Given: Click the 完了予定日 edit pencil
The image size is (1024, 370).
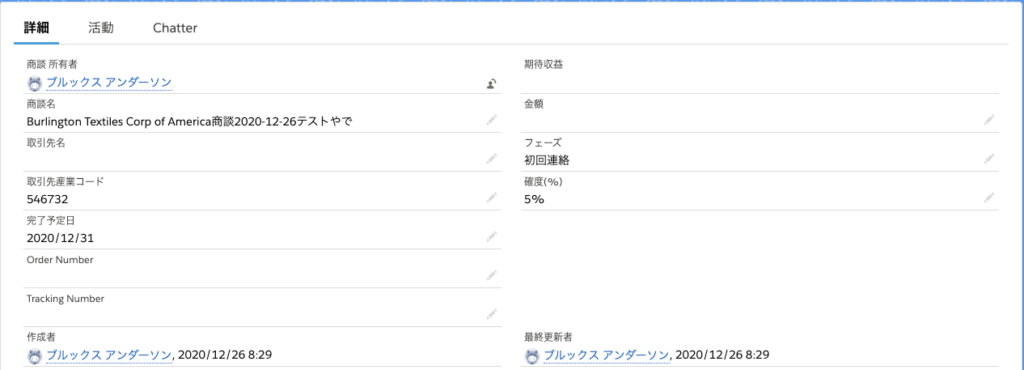Looking at the screenshot, I should [x=492, y=237].
